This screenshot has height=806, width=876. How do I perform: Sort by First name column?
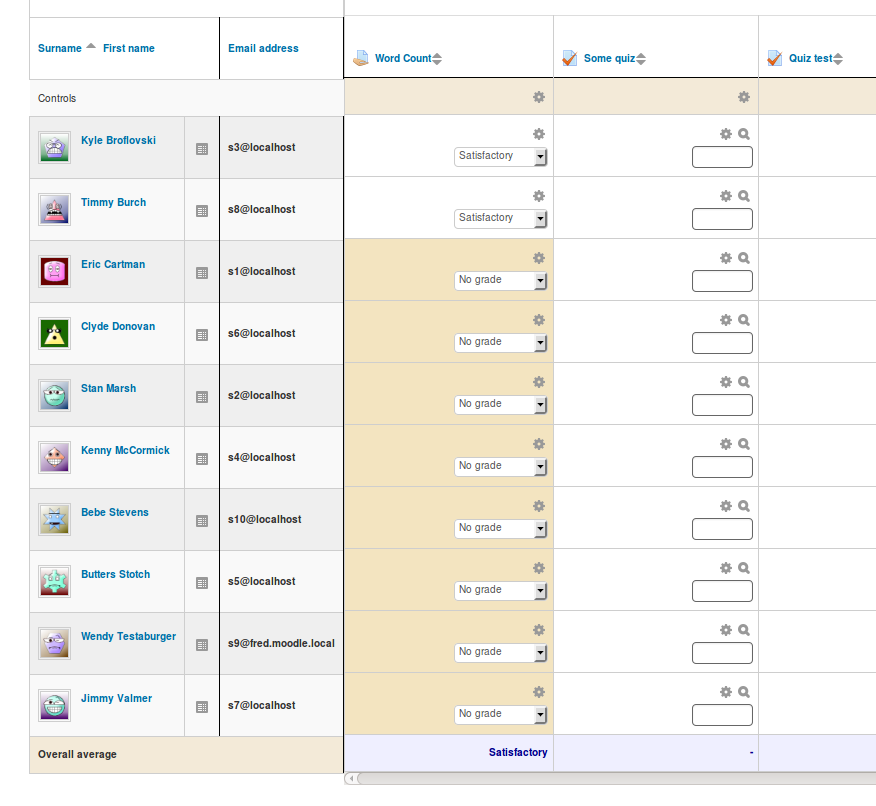128,49
